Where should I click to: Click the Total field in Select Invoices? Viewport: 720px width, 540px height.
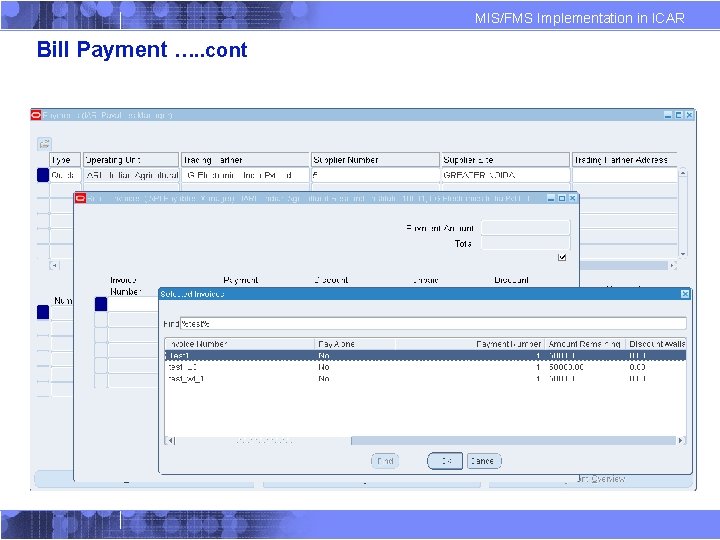click(x=526, y=243)
